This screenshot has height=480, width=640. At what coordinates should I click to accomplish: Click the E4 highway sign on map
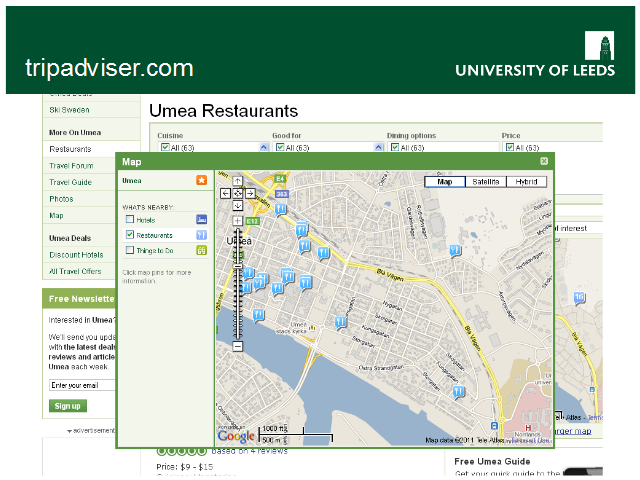tap(280, 179)
